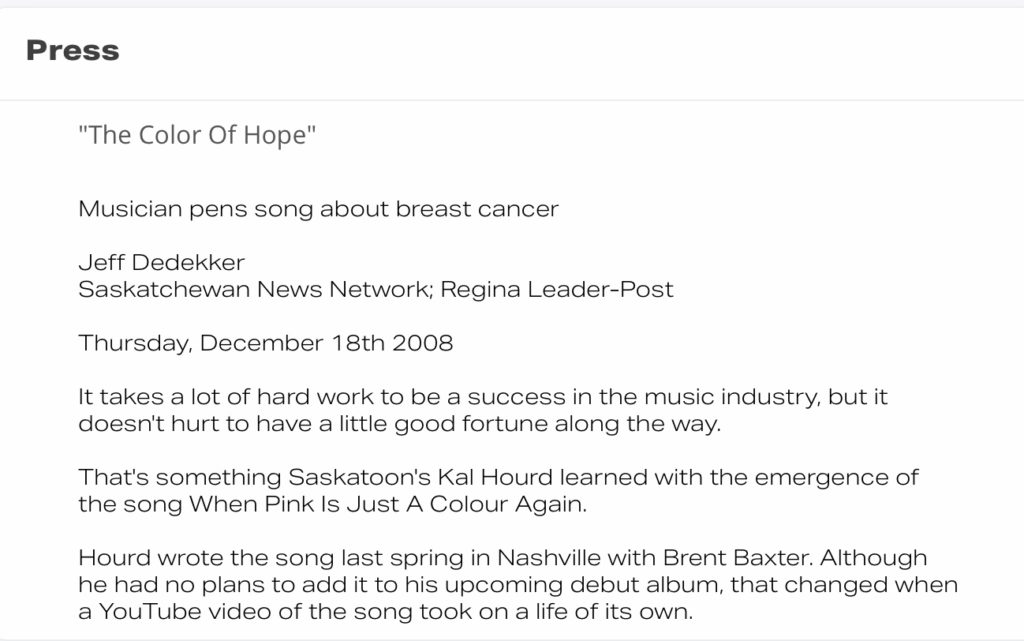The image size is (1024, 641).
Task: Click author name Jeff Dedekker
Action: (161, 262)
